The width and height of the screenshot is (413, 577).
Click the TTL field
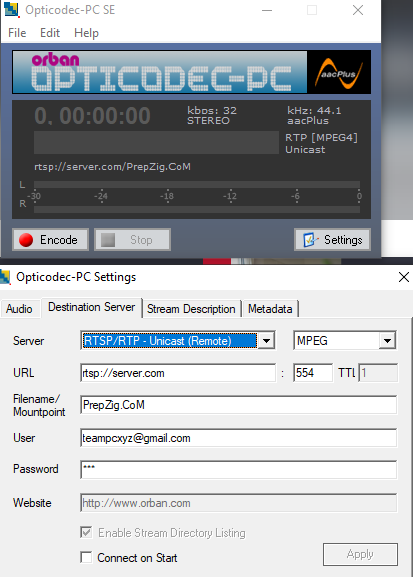coord(378,373)
